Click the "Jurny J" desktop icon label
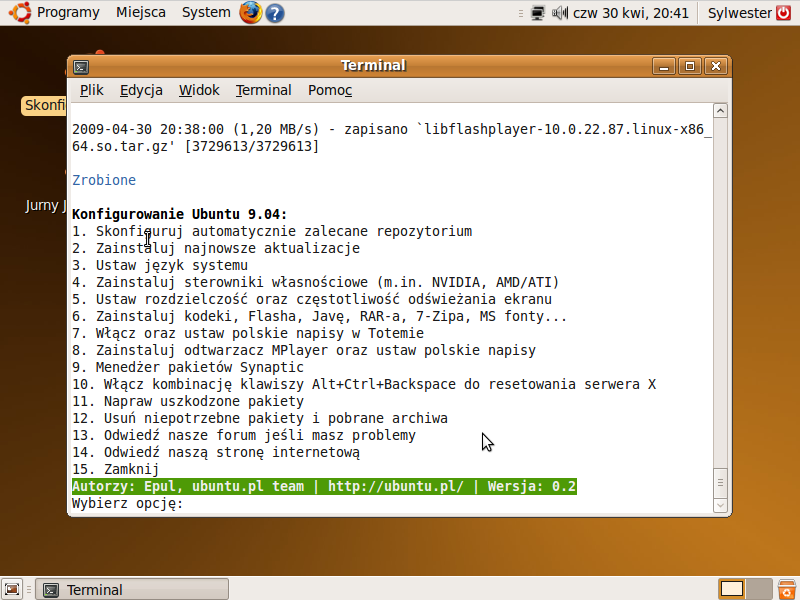The image size is (800, 600). (x=46, y=205)
